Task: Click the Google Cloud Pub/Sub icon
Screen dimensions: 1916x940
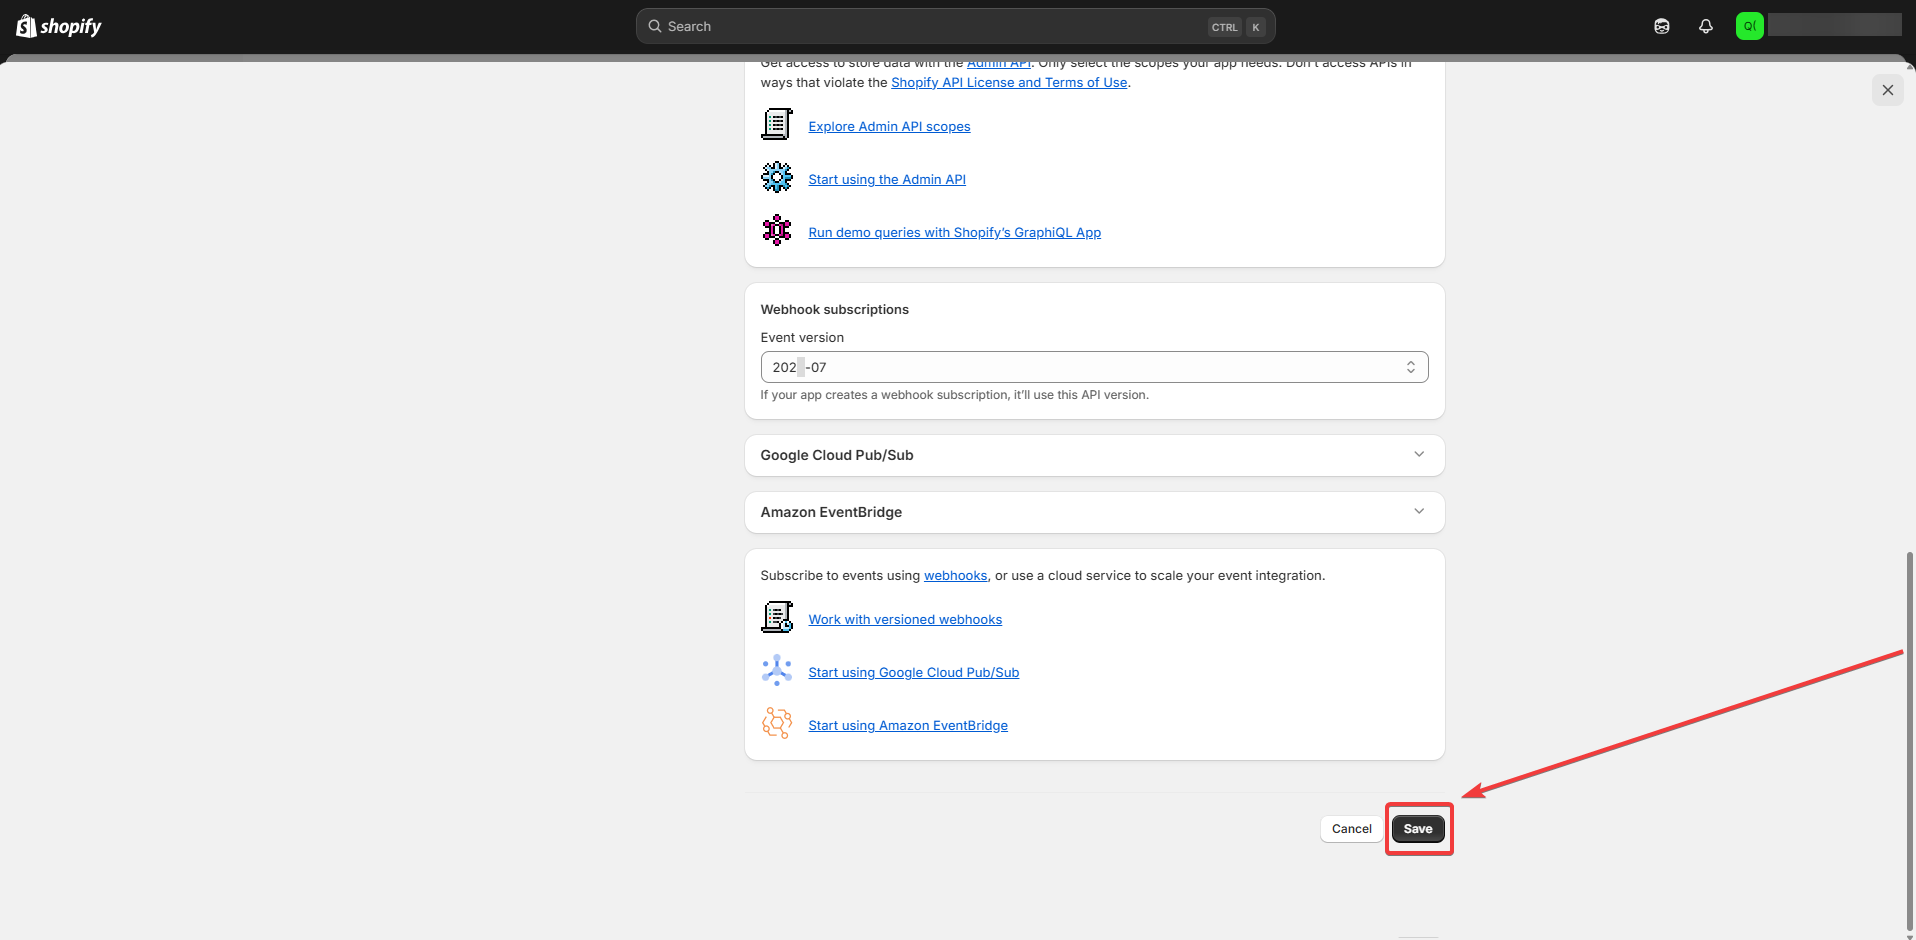Action: coord(776,671)
